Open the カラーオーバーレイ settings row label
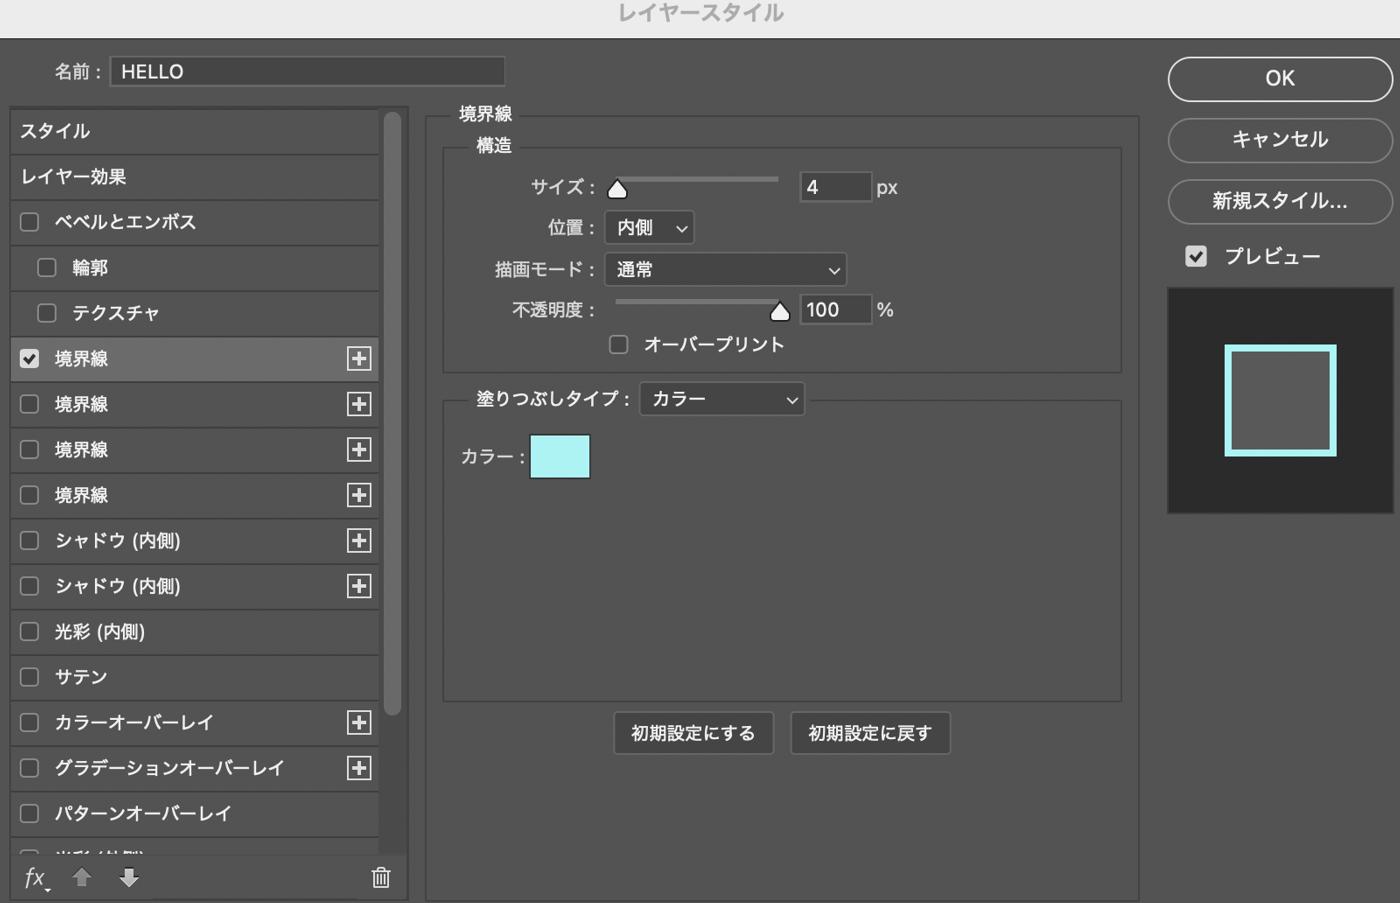 pyautogui.click(x=134, y=723)
